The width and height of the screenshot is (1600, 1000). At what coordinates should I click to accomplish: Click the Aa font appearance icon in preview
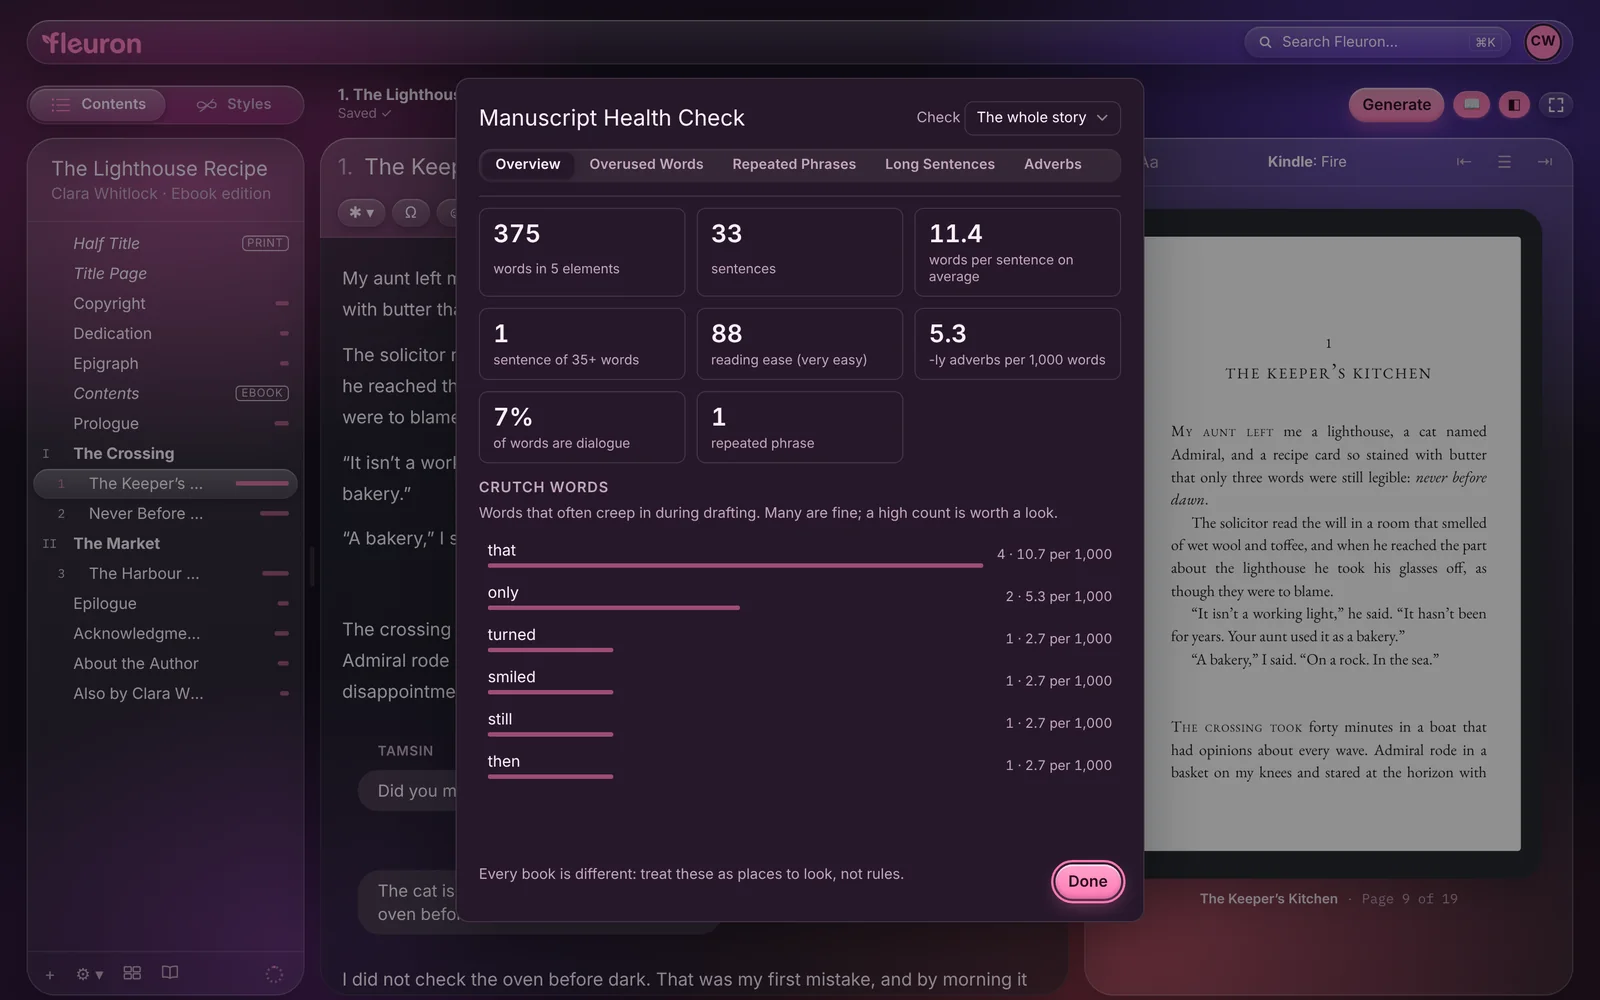(1150, 162)
